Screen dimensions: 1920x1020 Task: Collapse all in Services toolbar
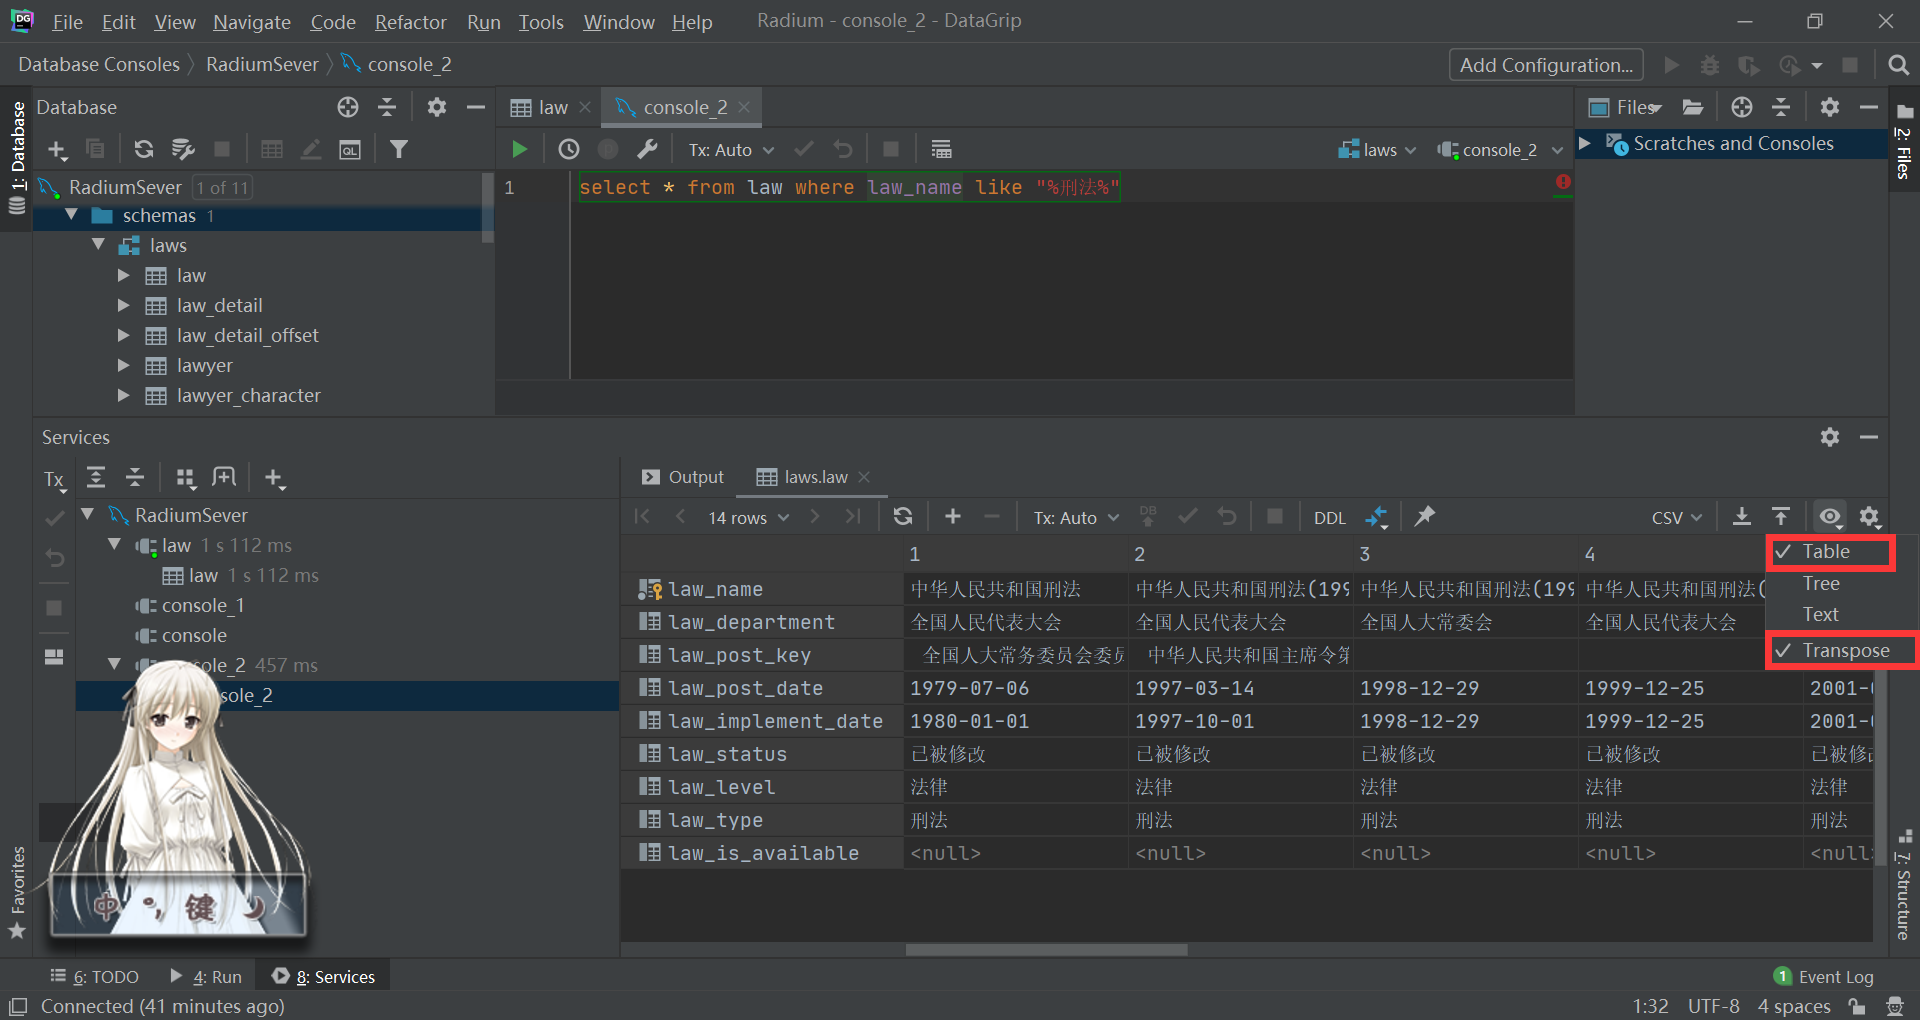coord(135,477)
